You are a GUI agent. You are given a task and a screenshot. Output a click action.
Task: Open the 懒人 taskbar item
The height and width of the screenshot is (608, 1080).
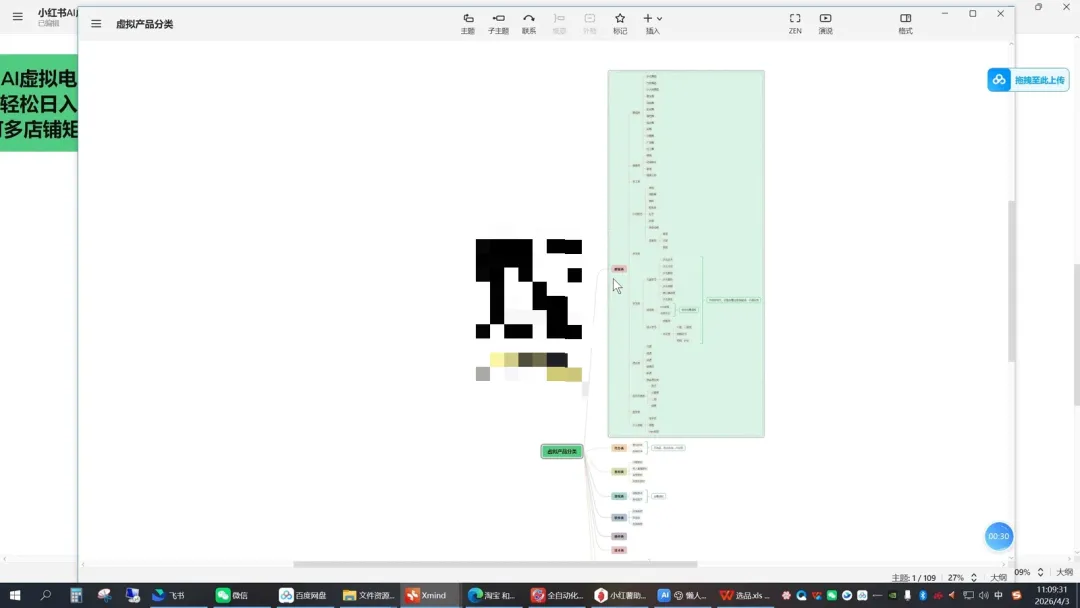pos(683,595)
